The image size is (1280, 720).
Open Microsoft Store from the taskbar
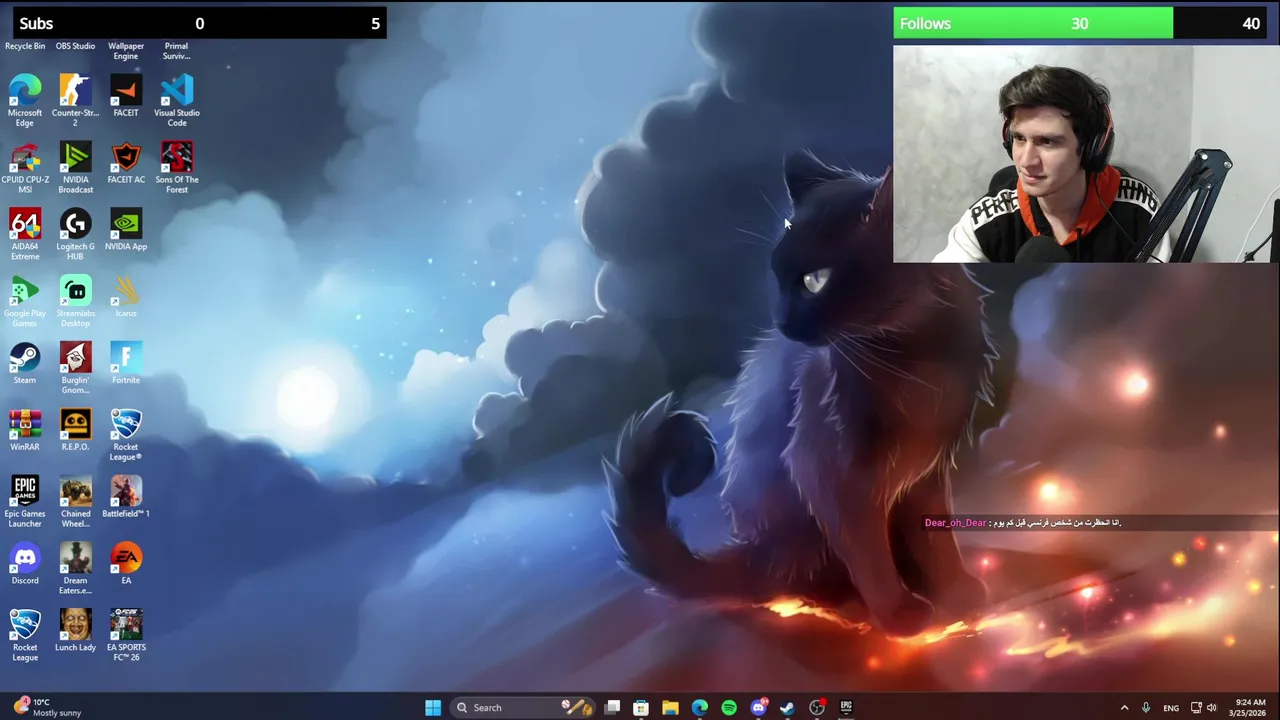[641, 707]
